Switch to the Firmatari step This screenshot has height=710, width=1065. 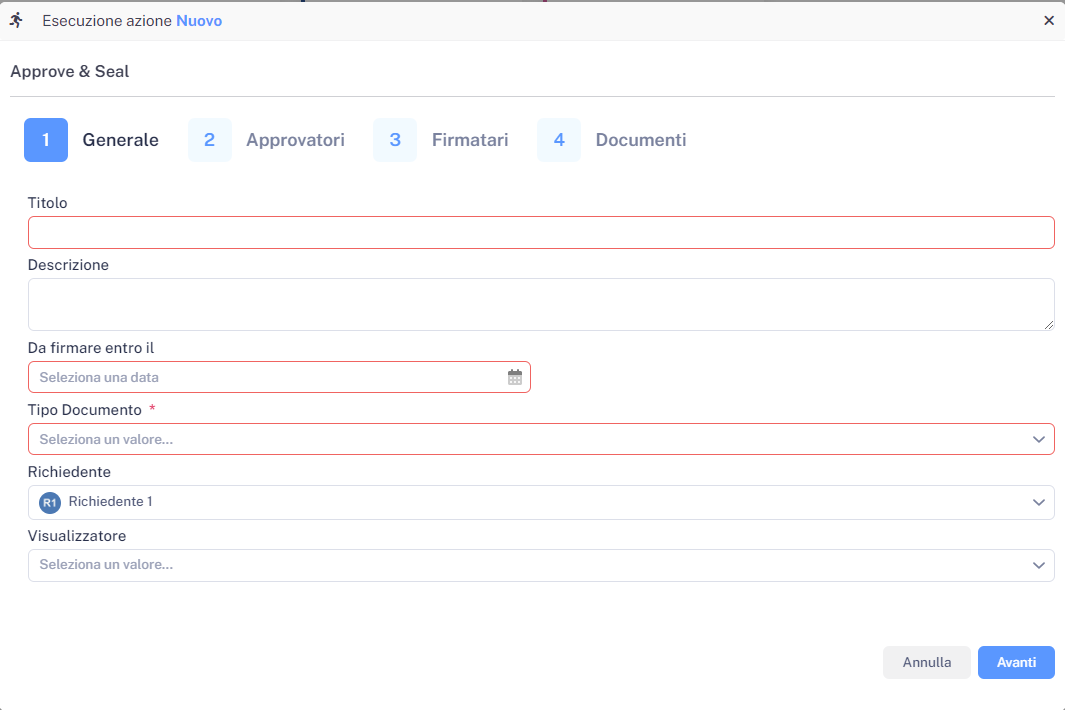click(470, 140)
